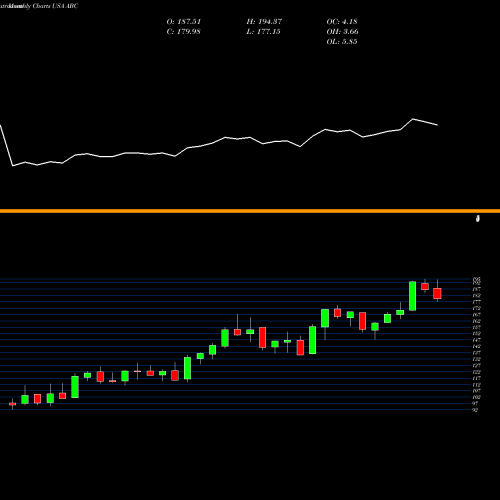The width and height of the screenshot is (500, 500).
Task: Click the OL: 5.85 percentage reading
Action: coord(342,42)
